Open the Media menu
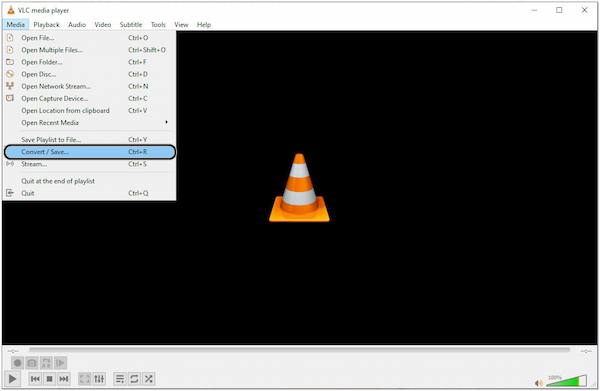 click(x=16, y=24)
